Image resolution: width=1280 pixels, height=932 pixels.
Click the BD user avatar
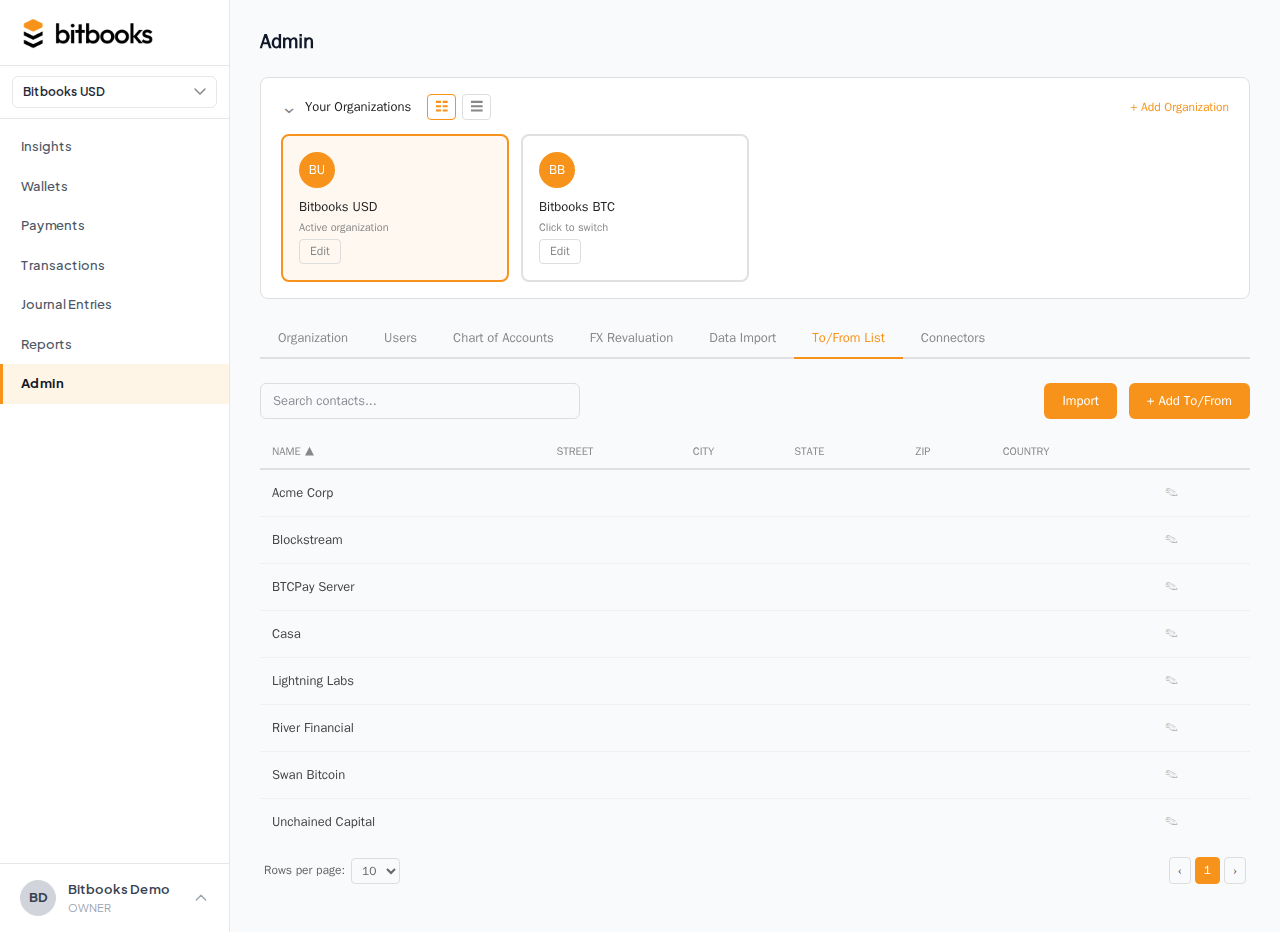click(x=38, y=898)
